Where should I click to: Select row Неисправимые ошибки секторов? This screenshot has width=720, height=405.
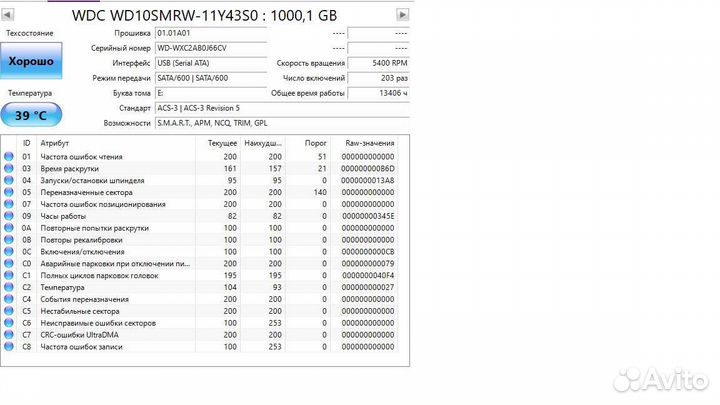click(200, 323)
